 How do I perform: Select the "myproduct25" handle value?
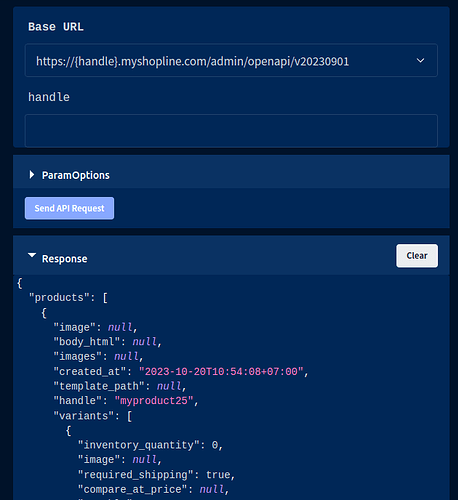point(154,400)
